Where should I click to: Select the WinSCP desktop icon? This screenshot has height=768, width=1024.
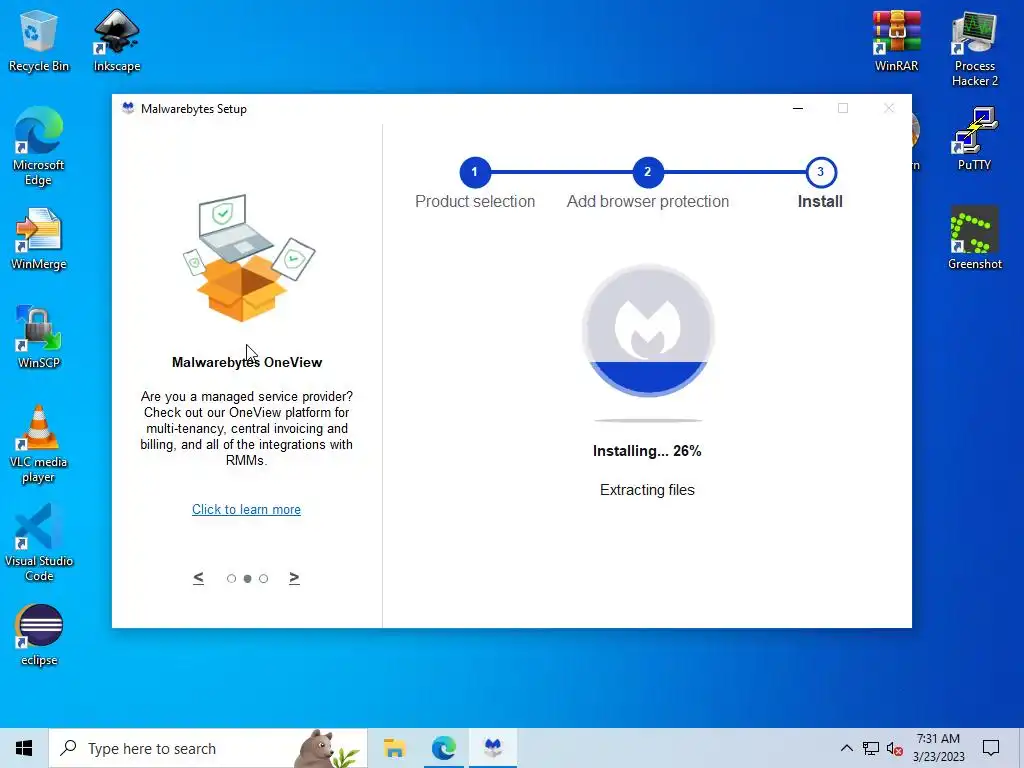[x=39, y=337]
